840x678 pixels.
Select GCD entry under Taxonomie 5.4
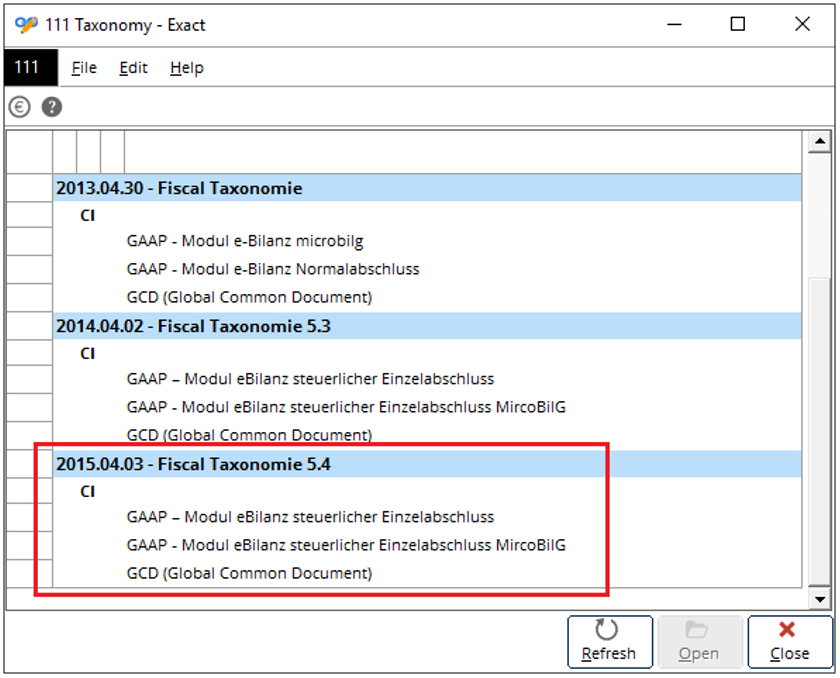coord(249,573)
